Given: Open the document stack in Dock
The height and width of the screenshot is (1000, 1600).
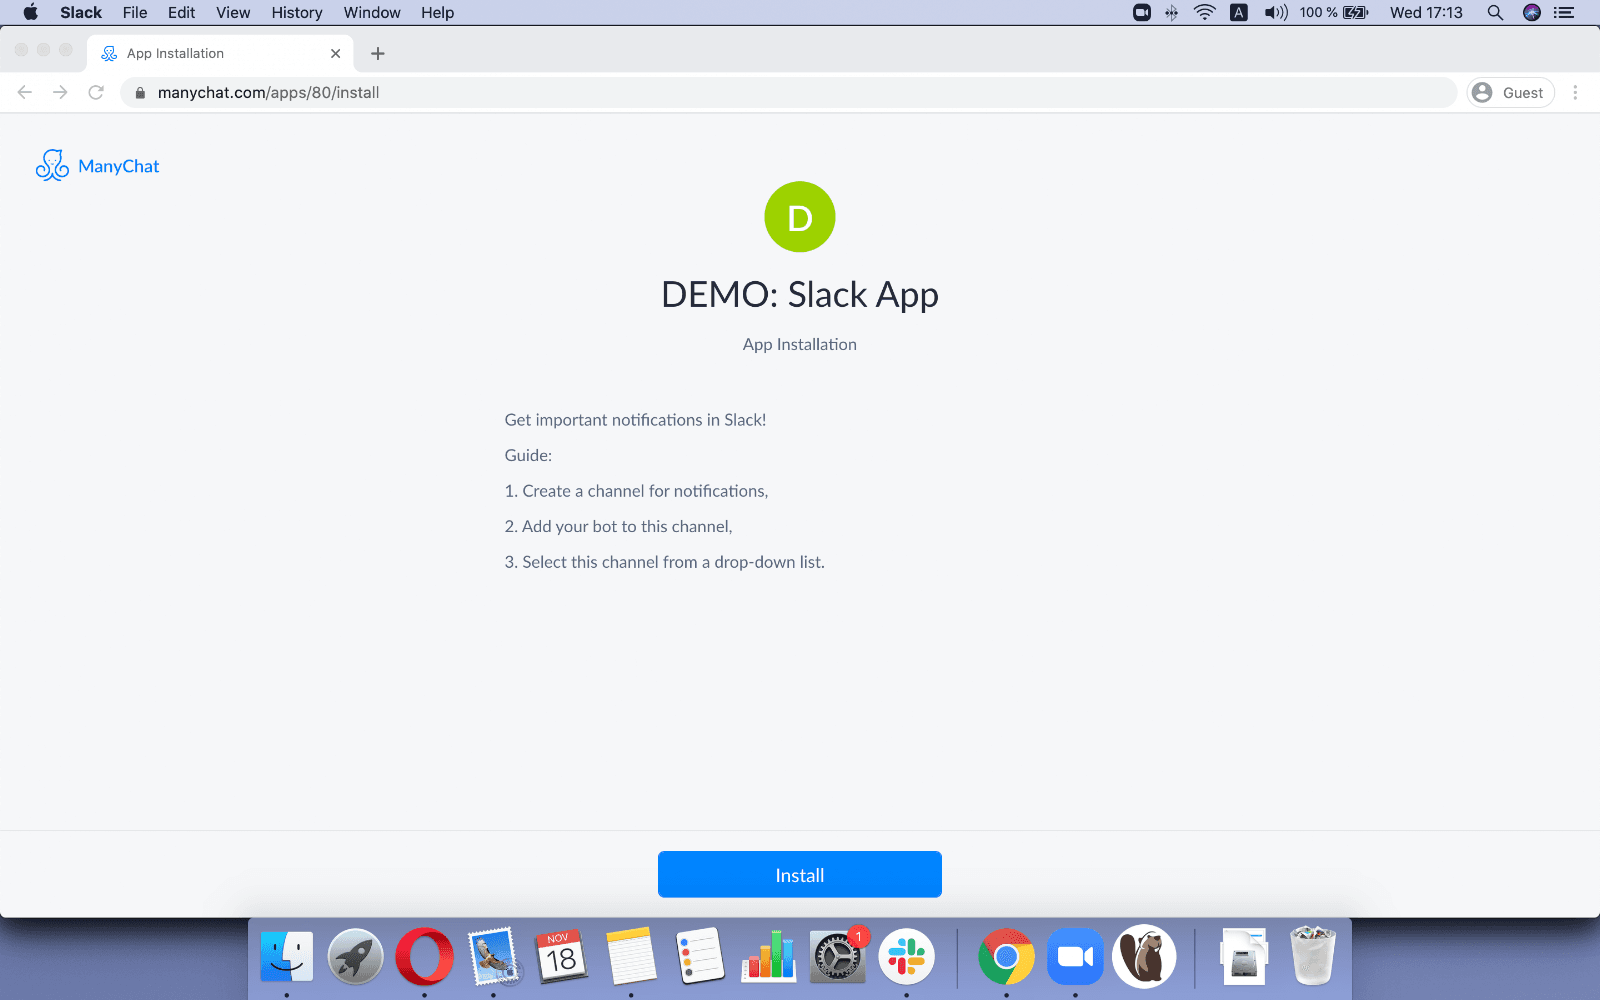Looking at the screenshot, I should click(x=1244, y=957).
